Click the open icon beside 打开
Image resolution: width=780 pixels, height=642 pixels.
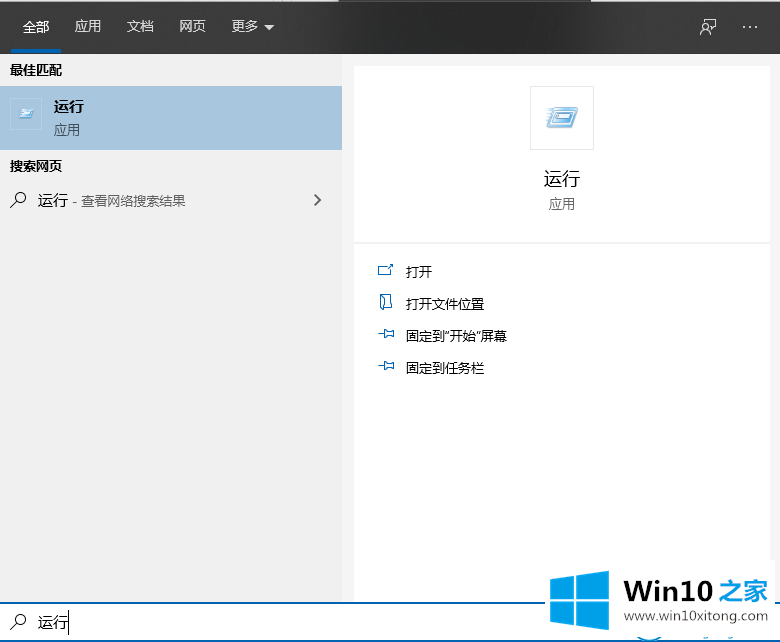386,270
